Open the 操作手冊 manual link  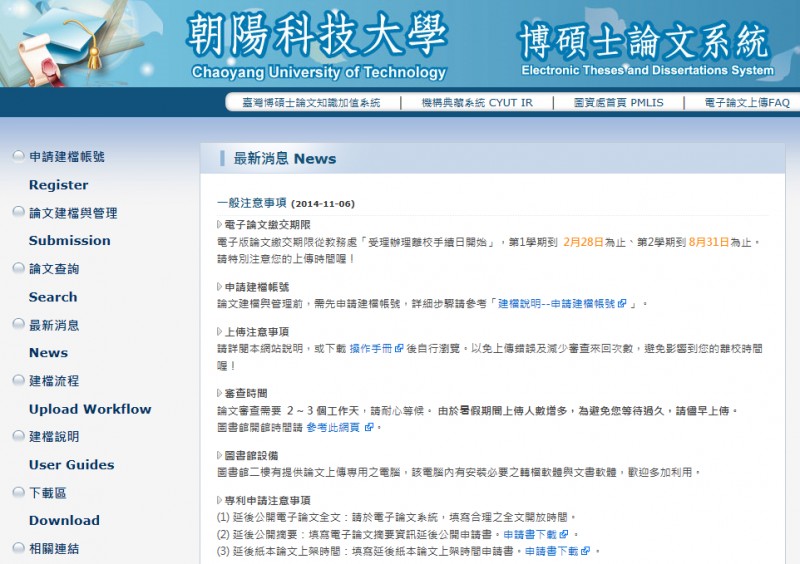pyautogui.click(x=371, y=349)
